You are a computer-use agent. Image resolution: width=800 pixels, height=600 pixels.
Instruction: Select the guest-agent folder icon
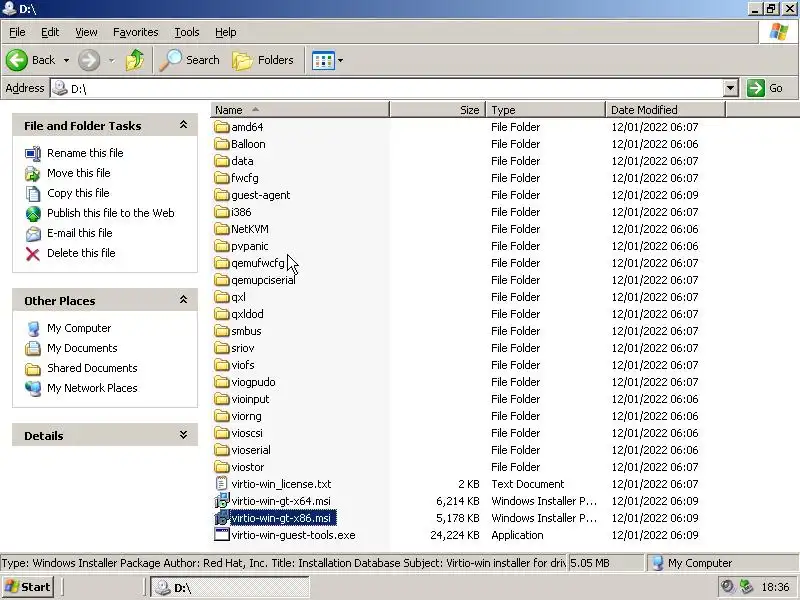point(221,195)
